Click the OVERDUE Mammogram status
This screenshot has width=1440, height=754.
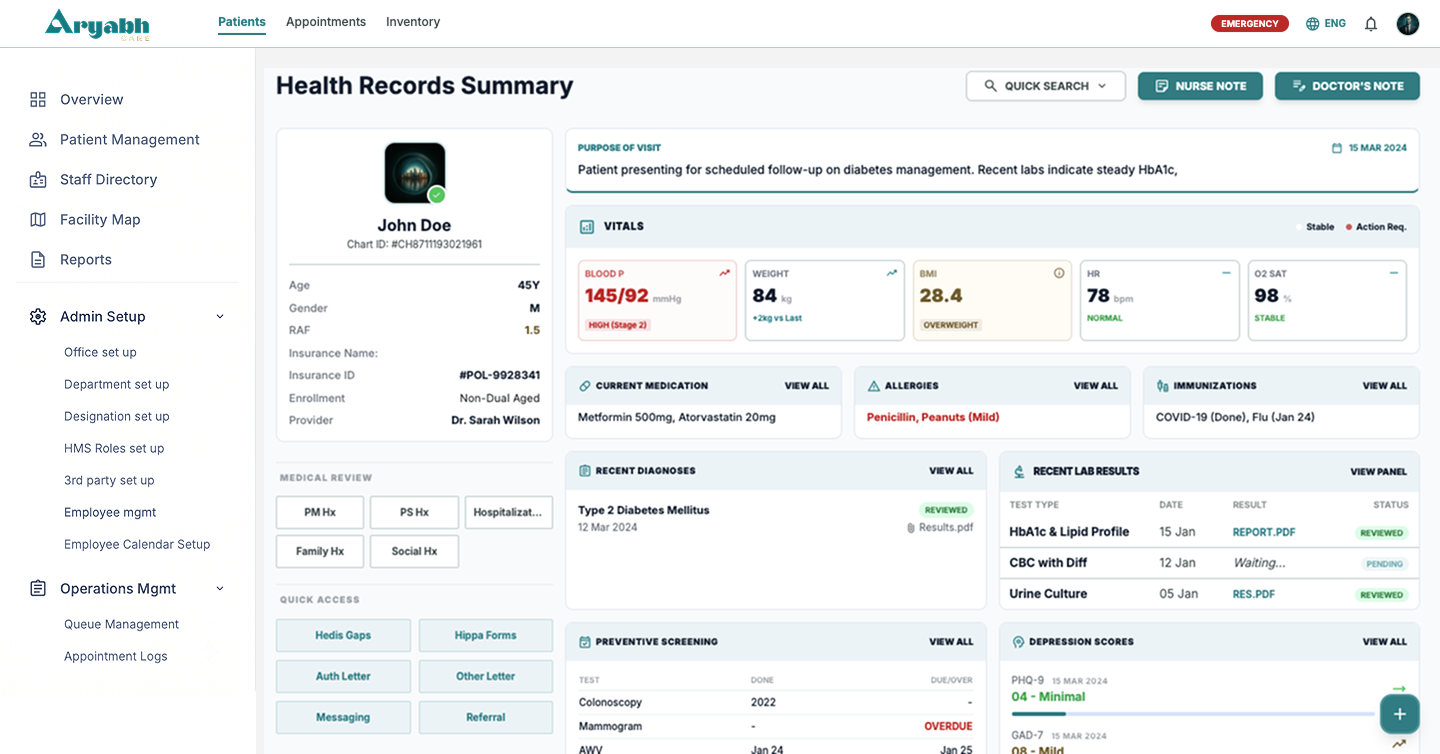[x=948, y=727]
